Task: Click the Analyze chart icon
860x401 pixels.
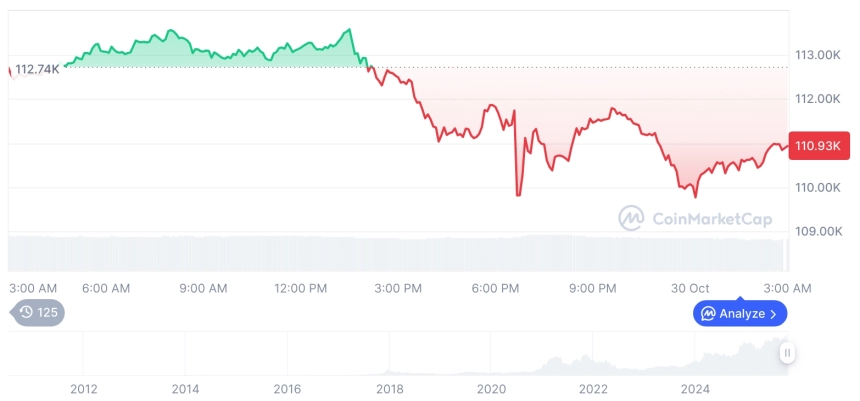Action: point(708,314)
